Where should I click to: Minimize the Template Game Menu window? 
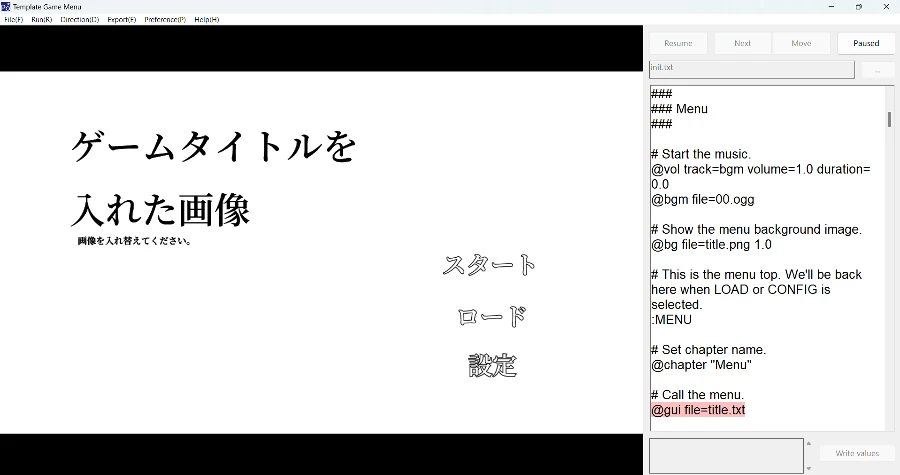[831, 7]
